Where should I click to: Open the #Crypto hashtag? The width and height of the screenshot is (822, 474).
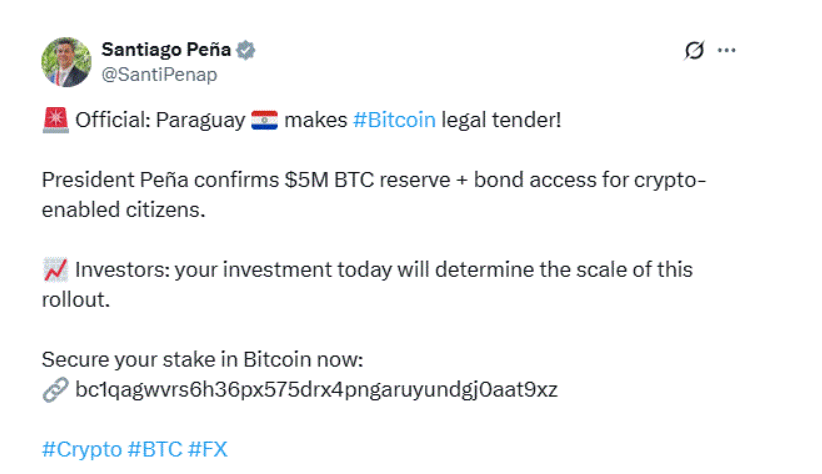(81, 449)
